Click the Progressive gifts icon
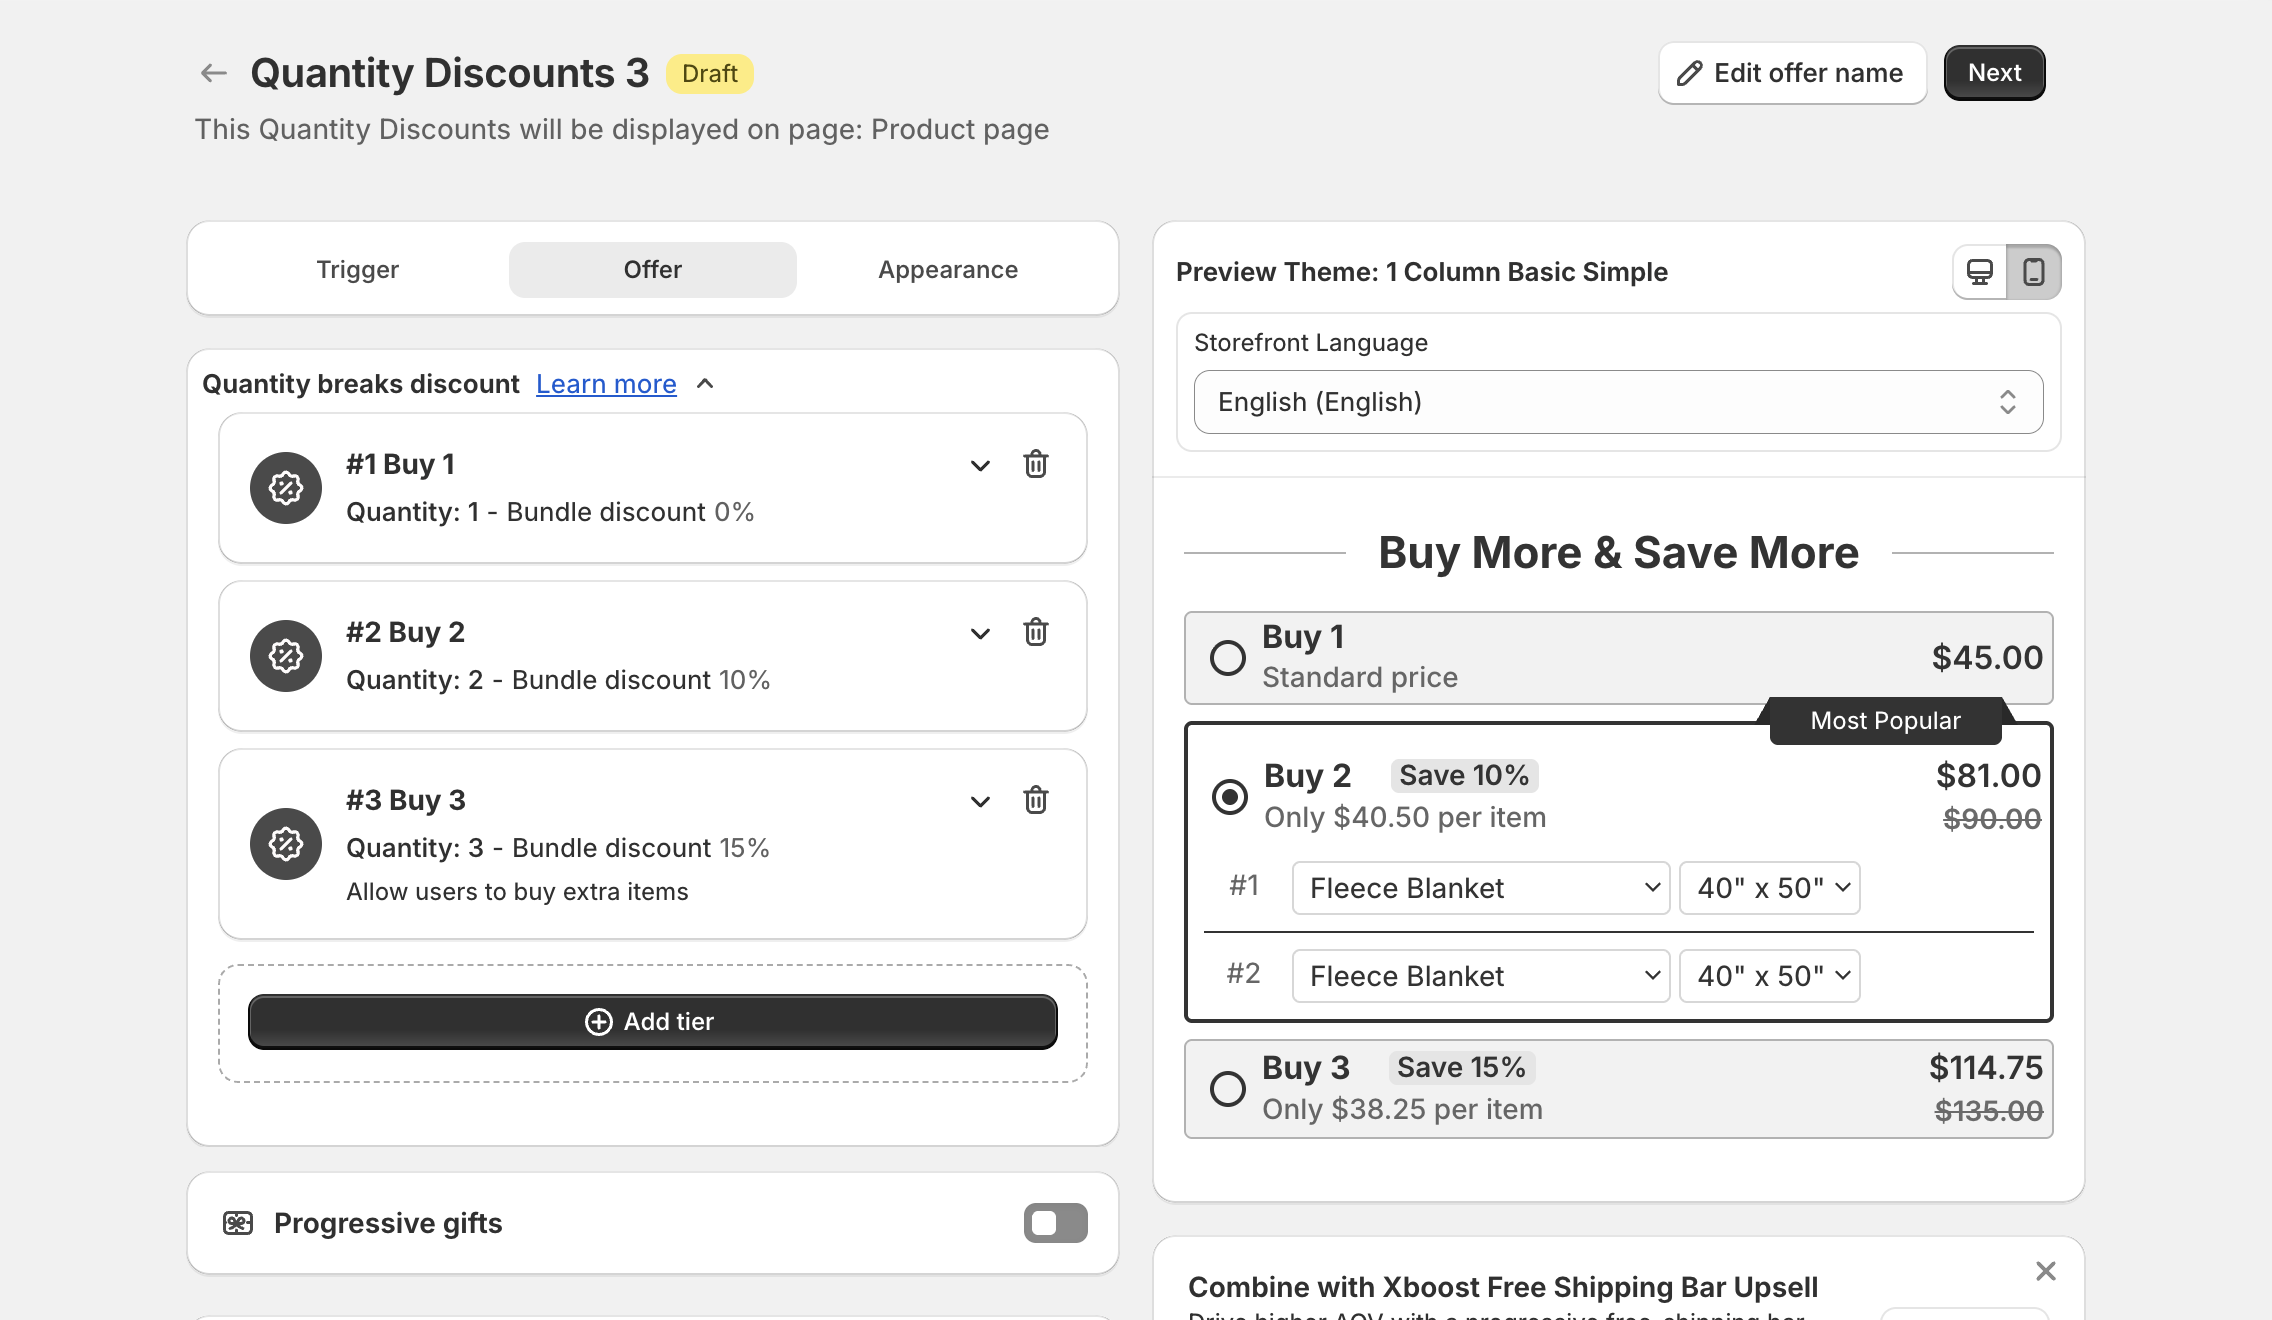This screenshot has height=1320, width=2272. tap(238, 1223)
